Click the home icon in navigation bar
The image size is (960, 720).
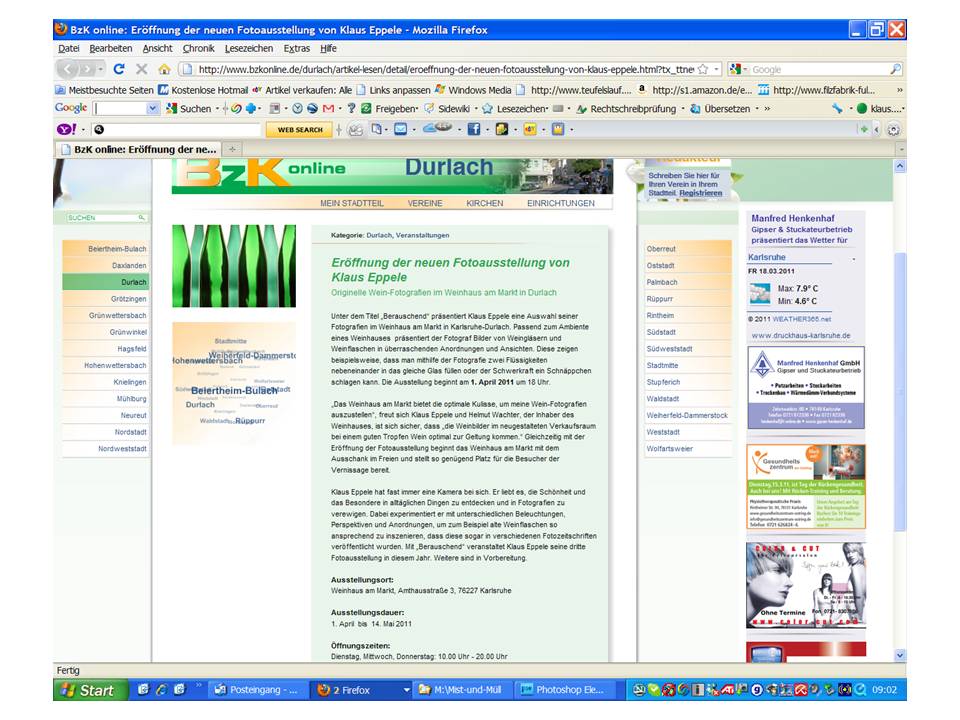click(x=164, y=69)
